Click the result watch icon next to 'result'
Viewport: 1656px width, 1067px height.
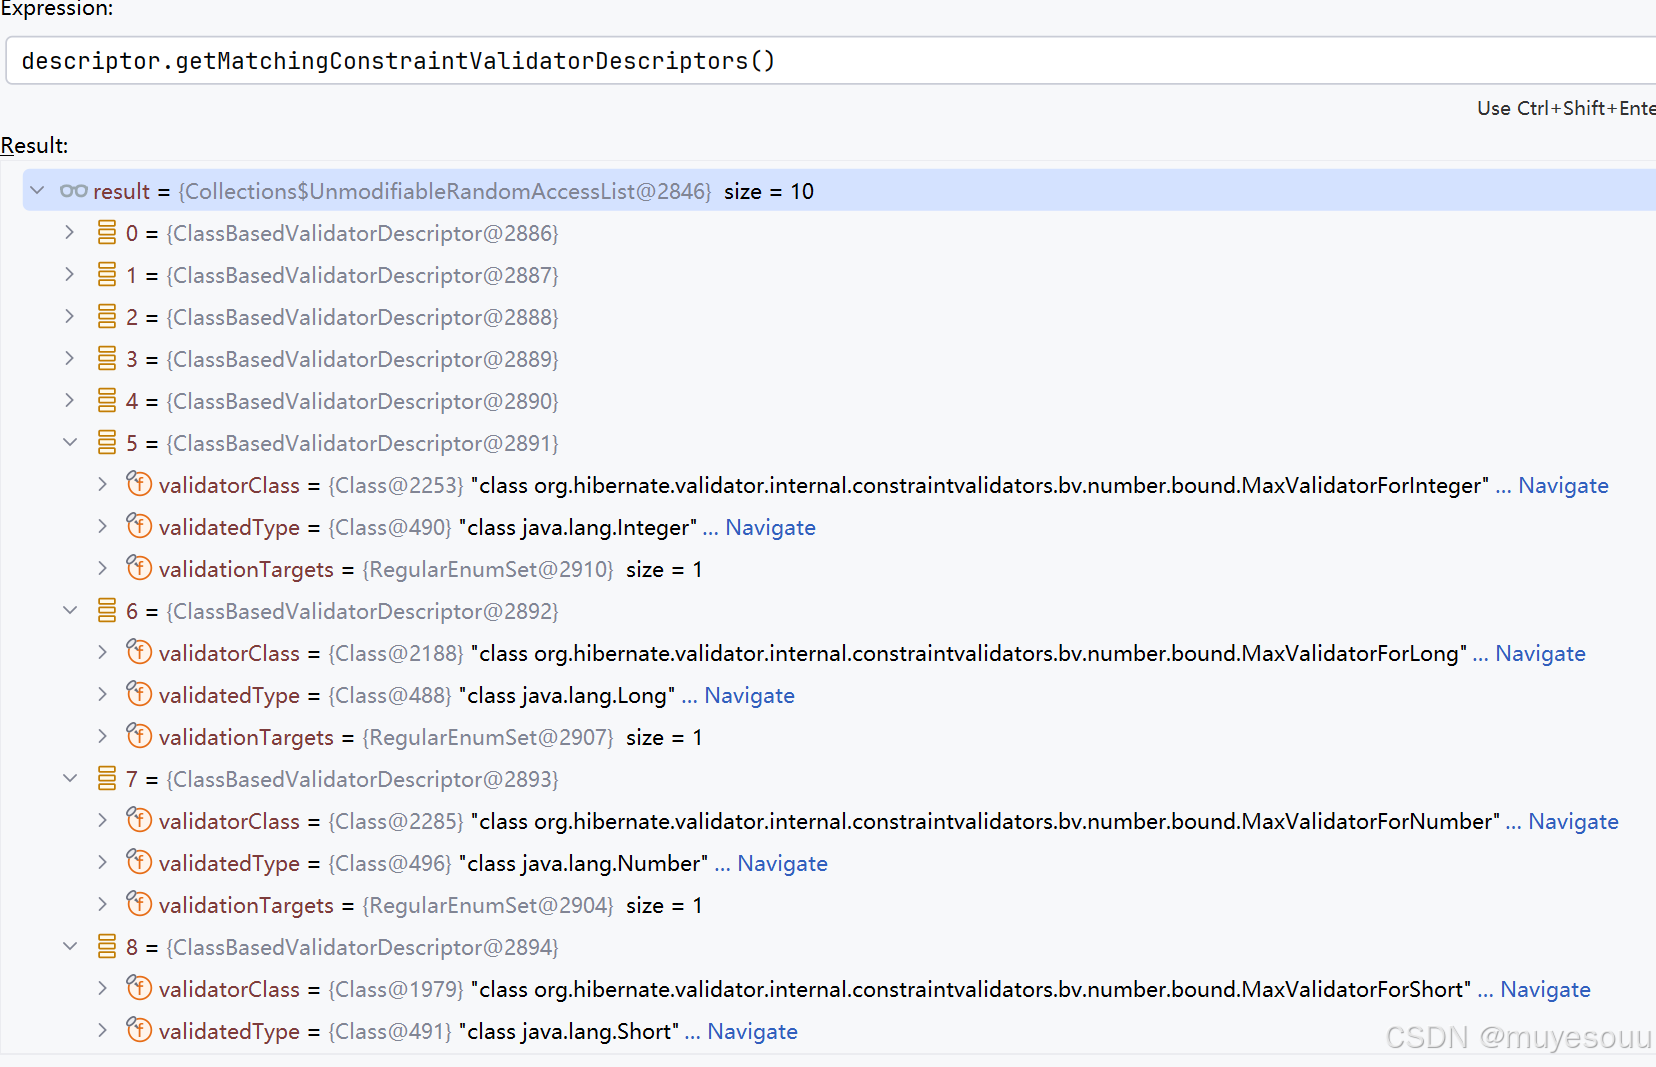tap(71, 191)
